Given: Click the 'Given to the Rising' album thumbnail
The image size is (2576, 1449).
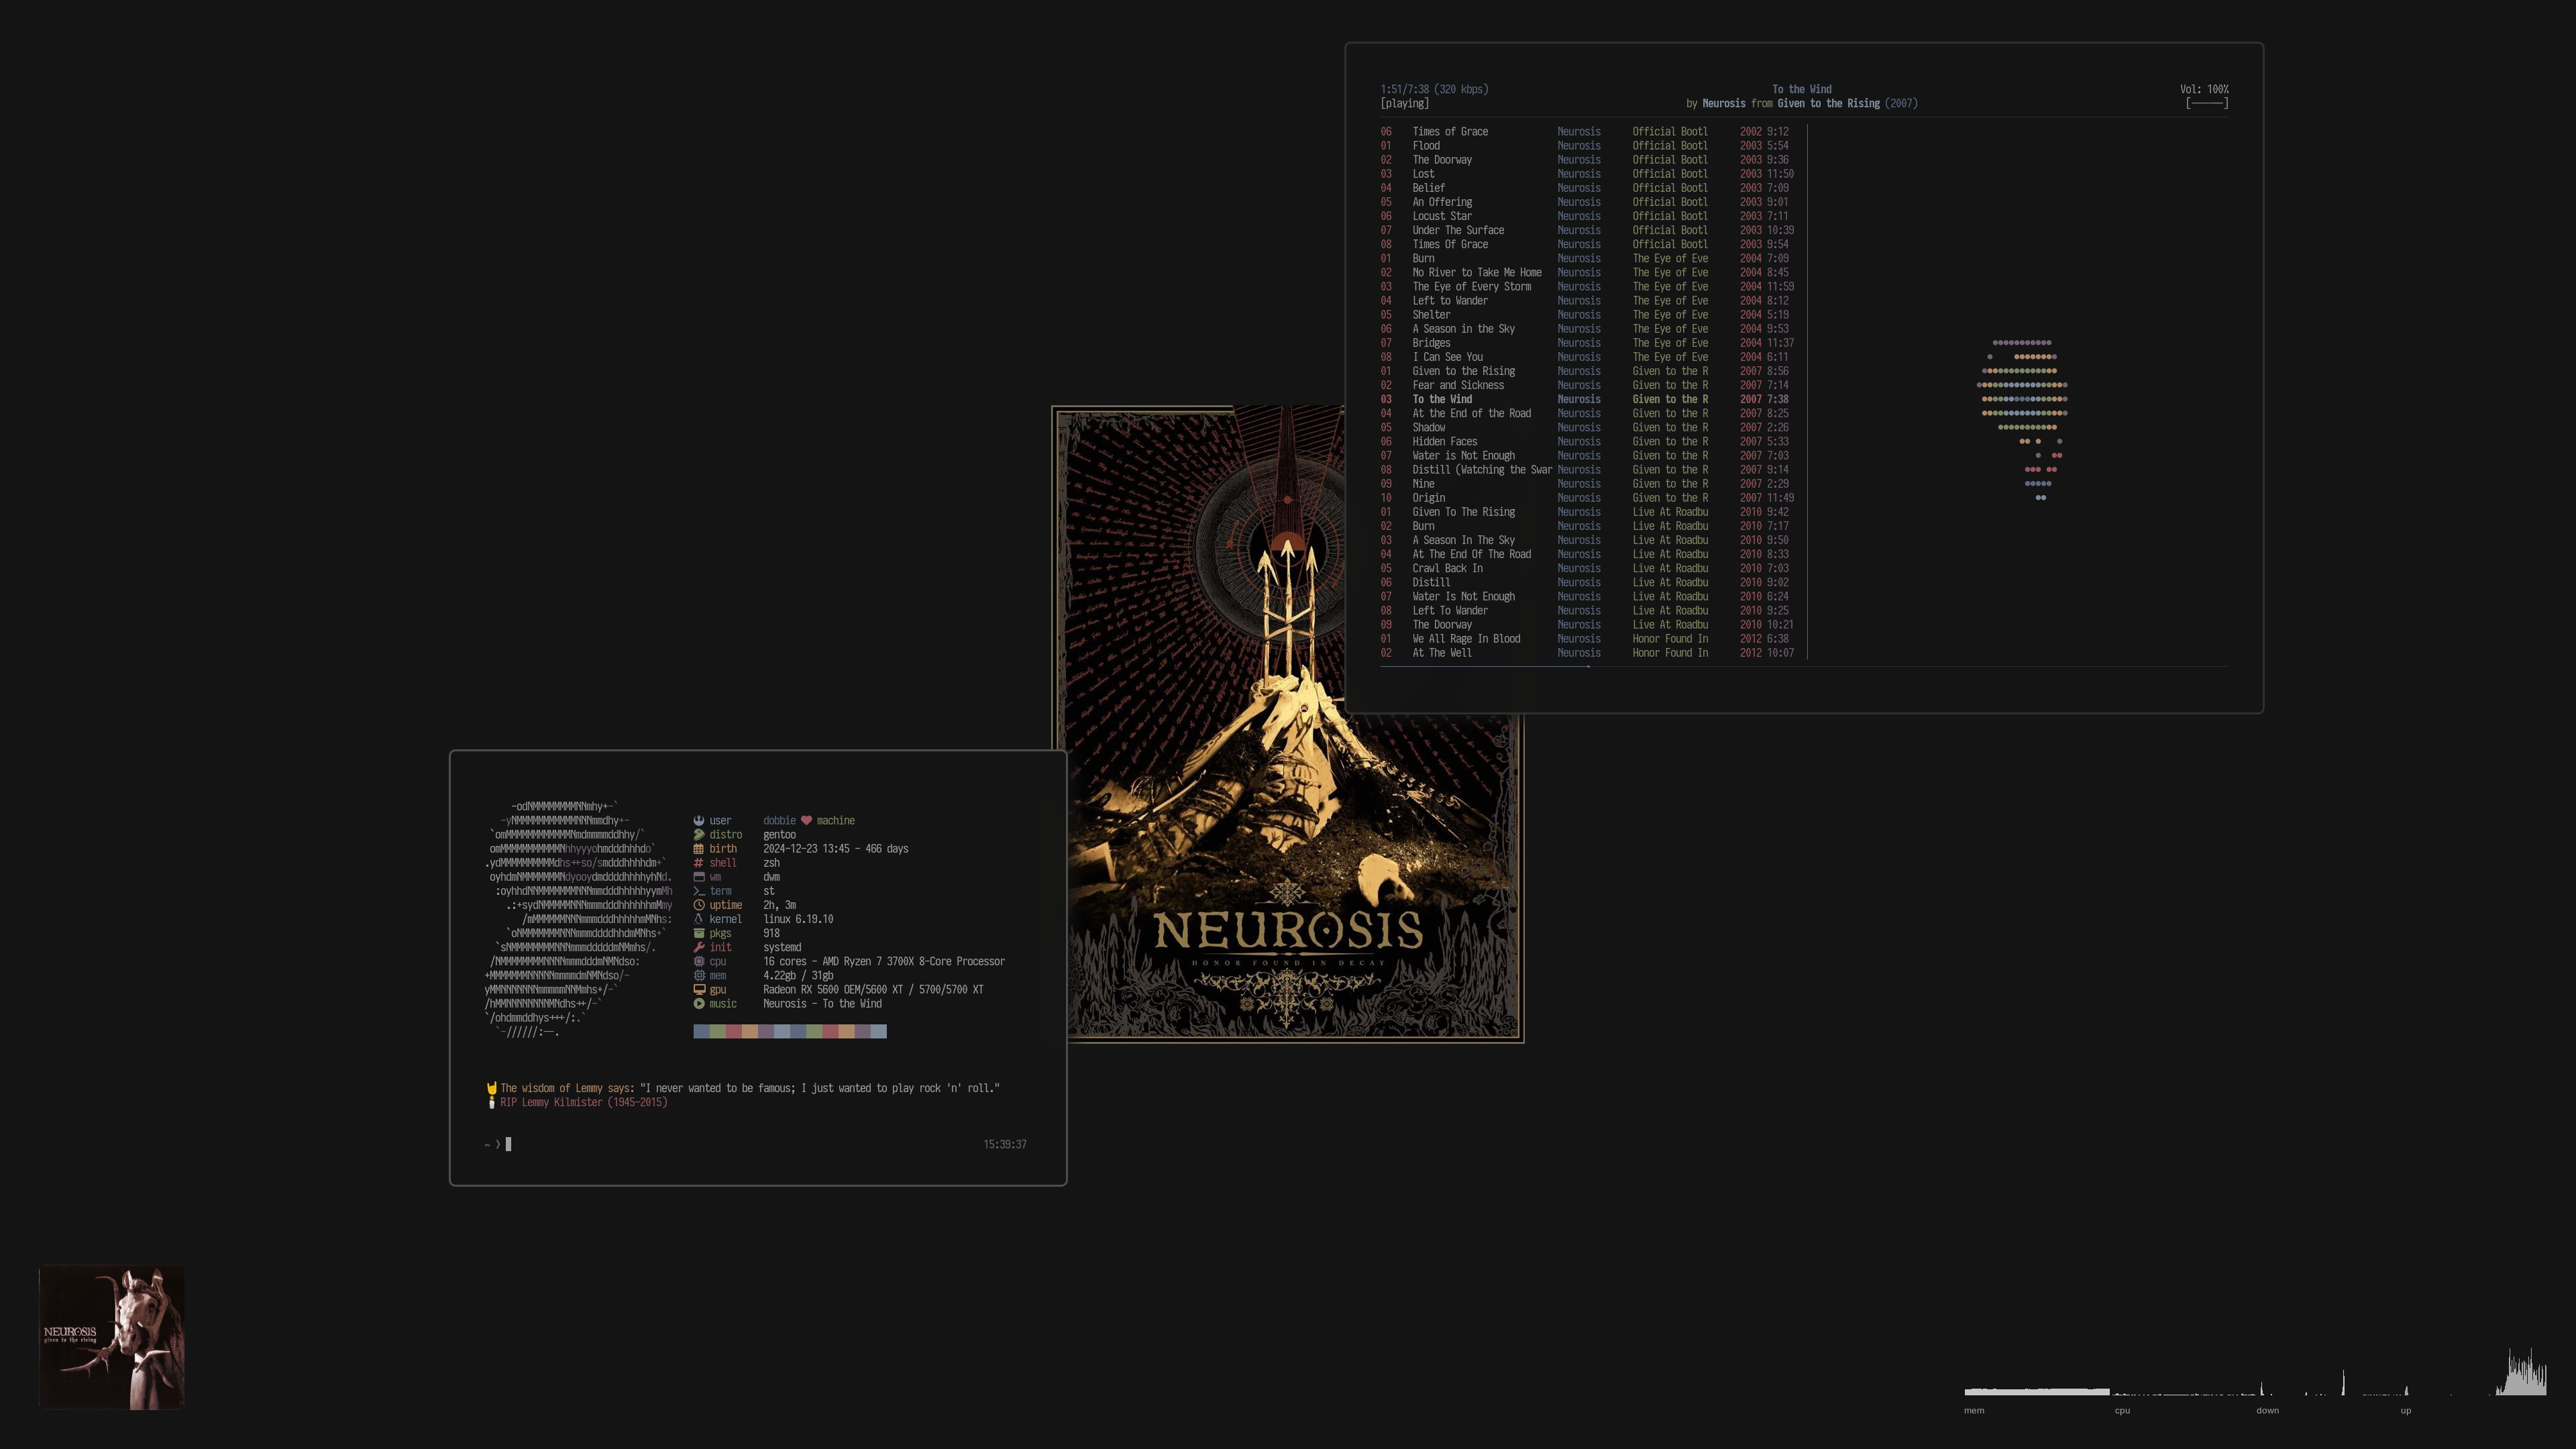Looking at the screenshot, I should coord(111,1337).
